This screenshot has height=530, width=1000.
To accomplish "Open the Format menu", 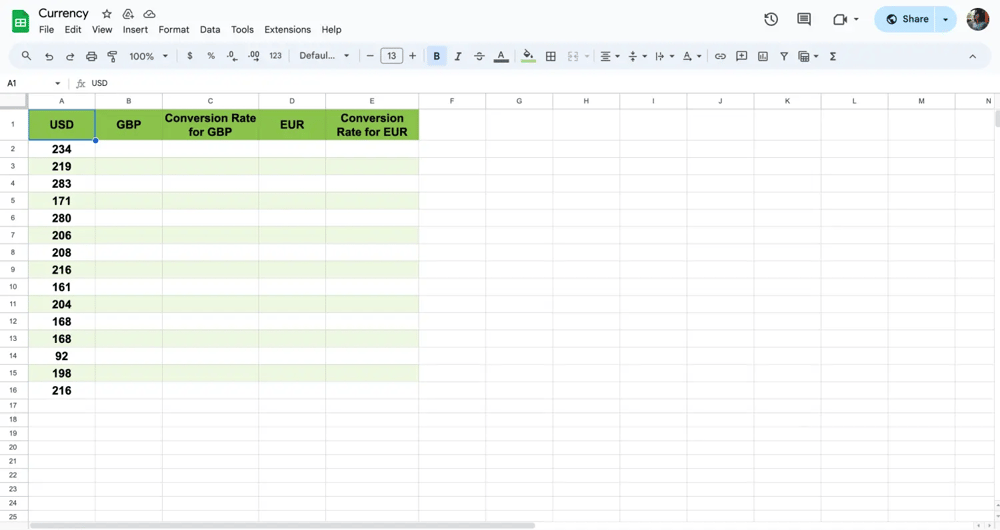I will pos(174,30).
